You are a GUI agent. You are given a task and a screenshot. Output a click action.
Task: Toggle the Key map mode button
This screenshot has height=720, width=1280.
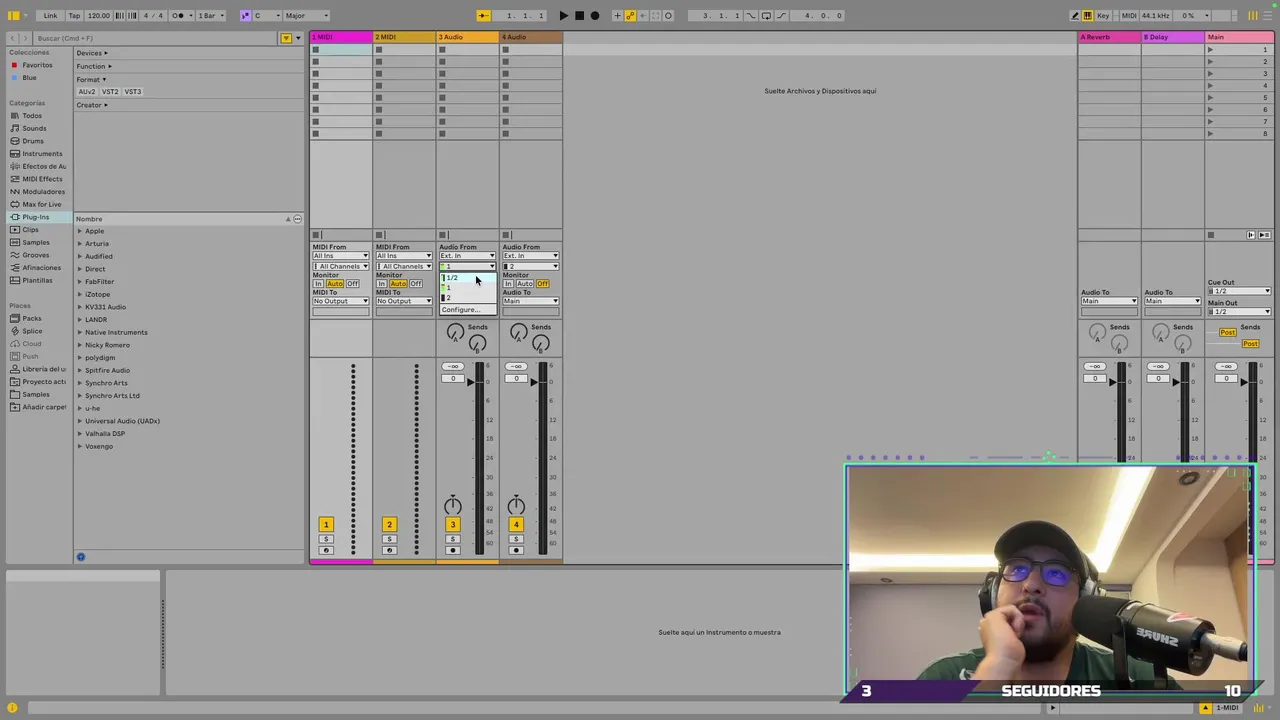tap(1103, 15)
